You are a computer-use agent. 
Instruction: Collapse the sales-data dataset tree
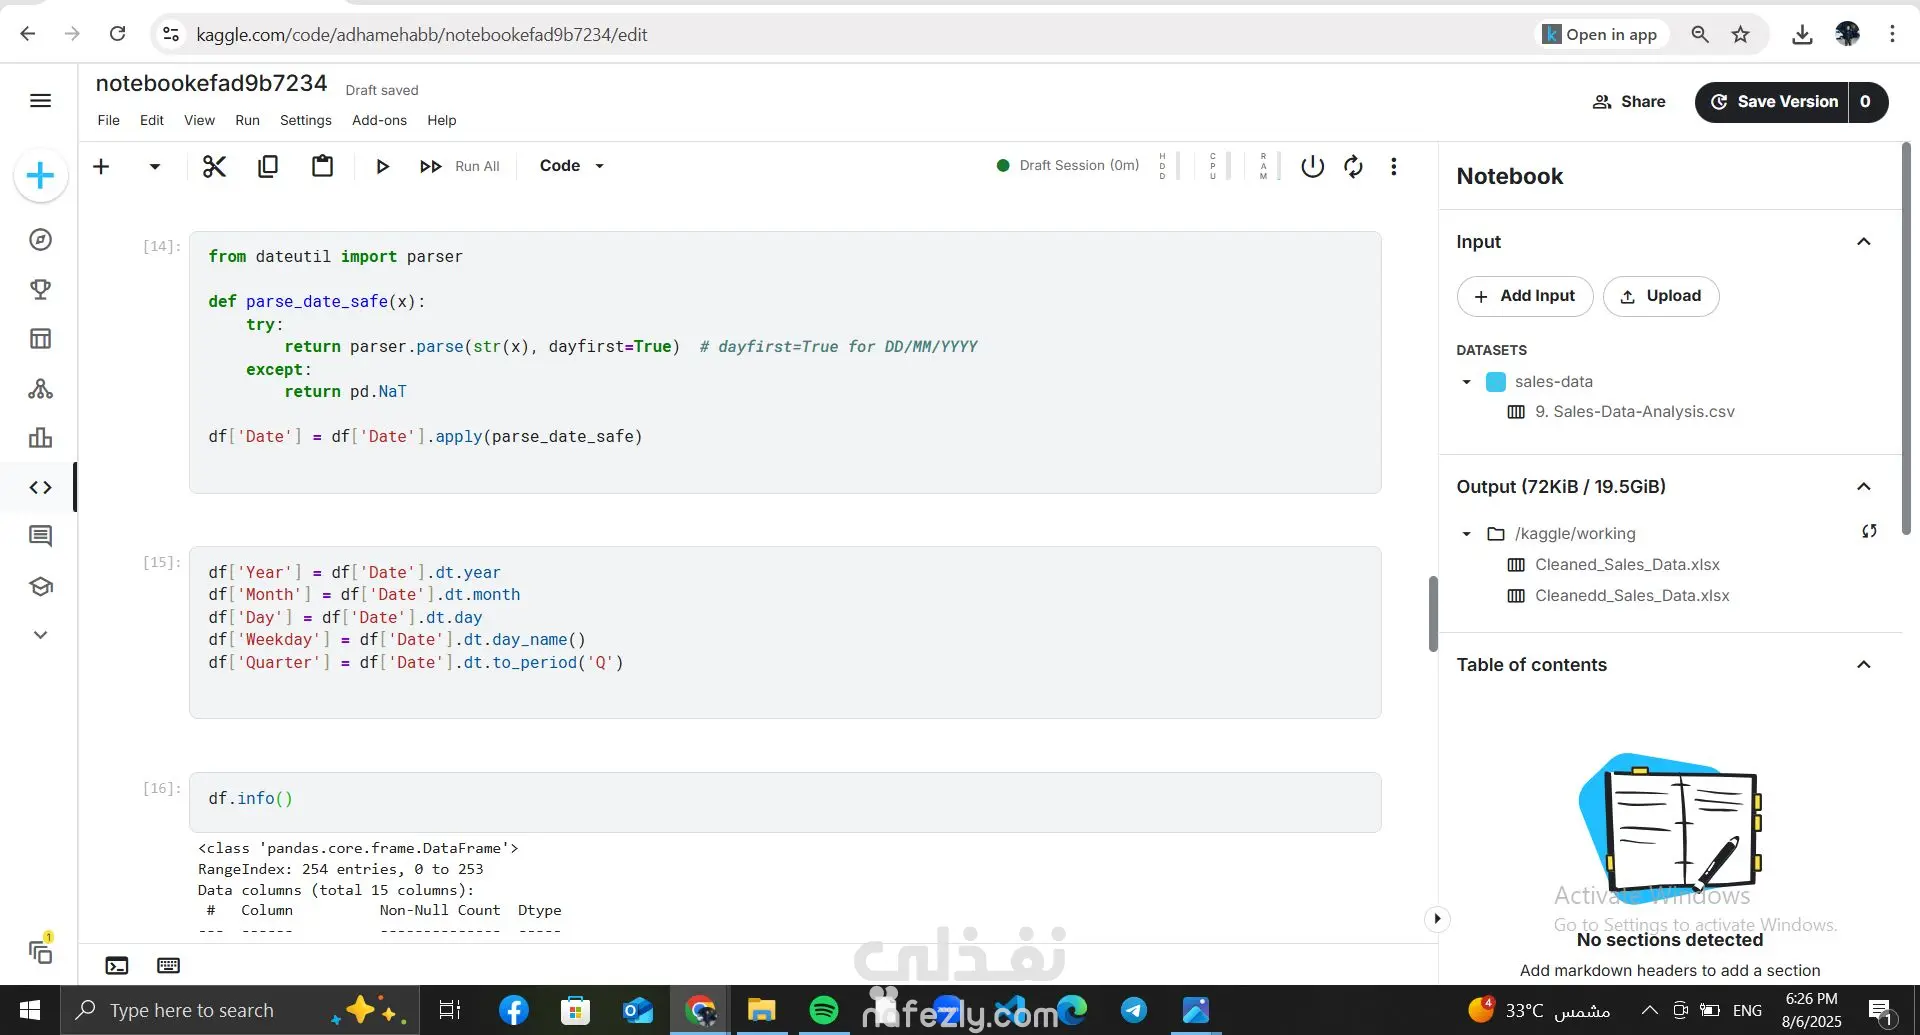click(1467, 382)
